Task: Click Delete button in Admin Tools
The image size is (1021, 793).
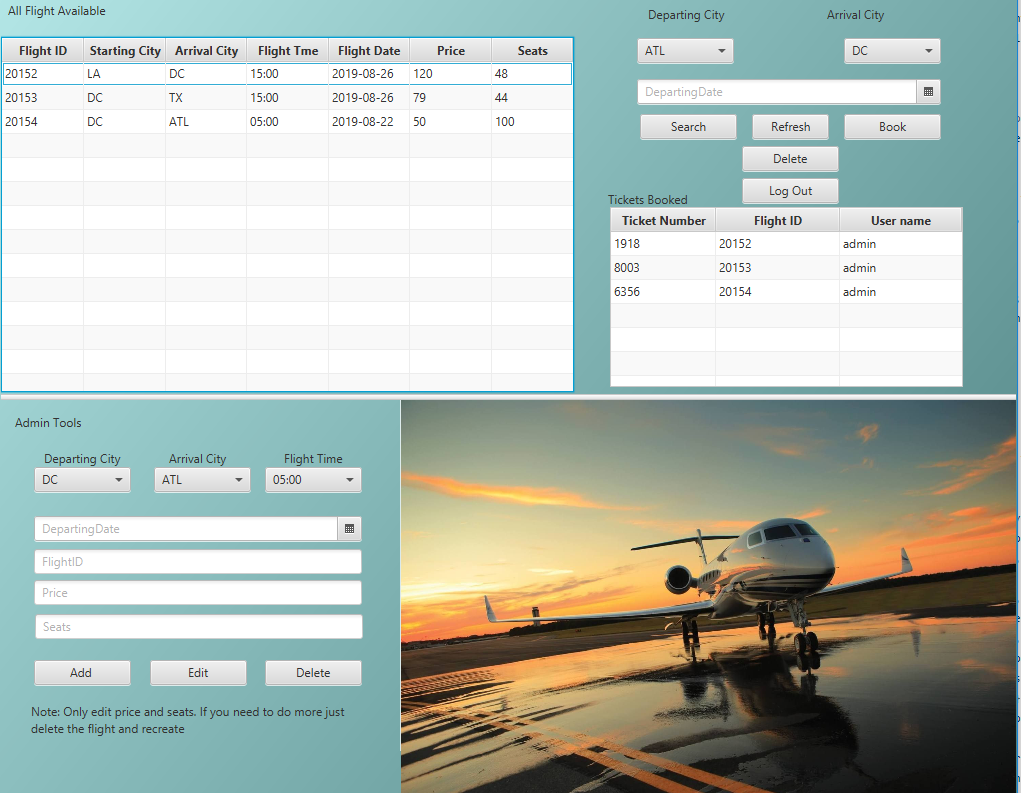Action: point(313,673)
